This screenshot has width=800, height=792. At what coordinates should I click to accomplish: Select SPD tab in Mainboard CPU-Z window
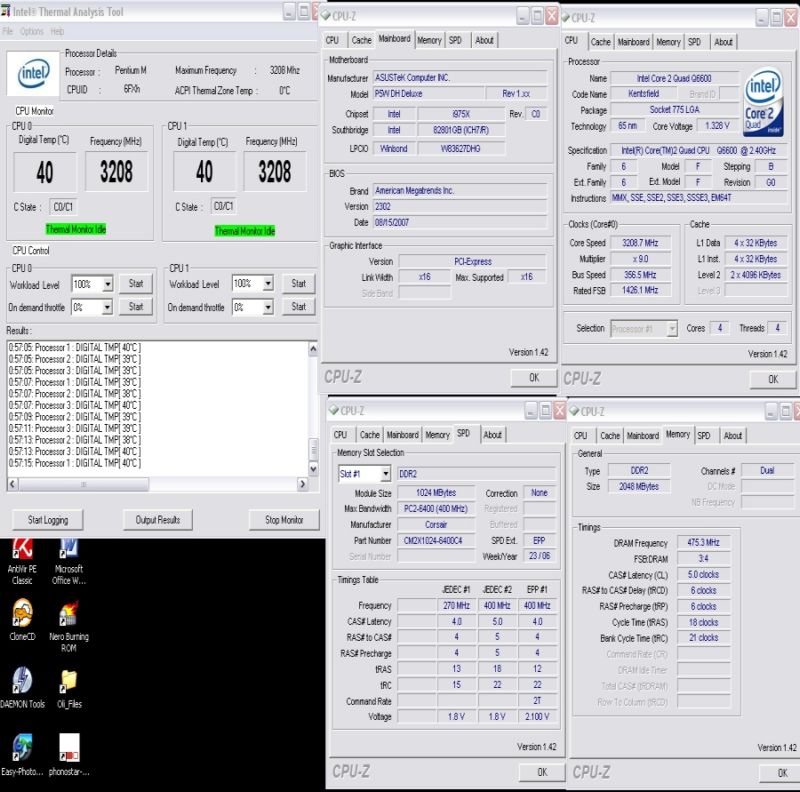pyautogui.click(x=455, y=40)
